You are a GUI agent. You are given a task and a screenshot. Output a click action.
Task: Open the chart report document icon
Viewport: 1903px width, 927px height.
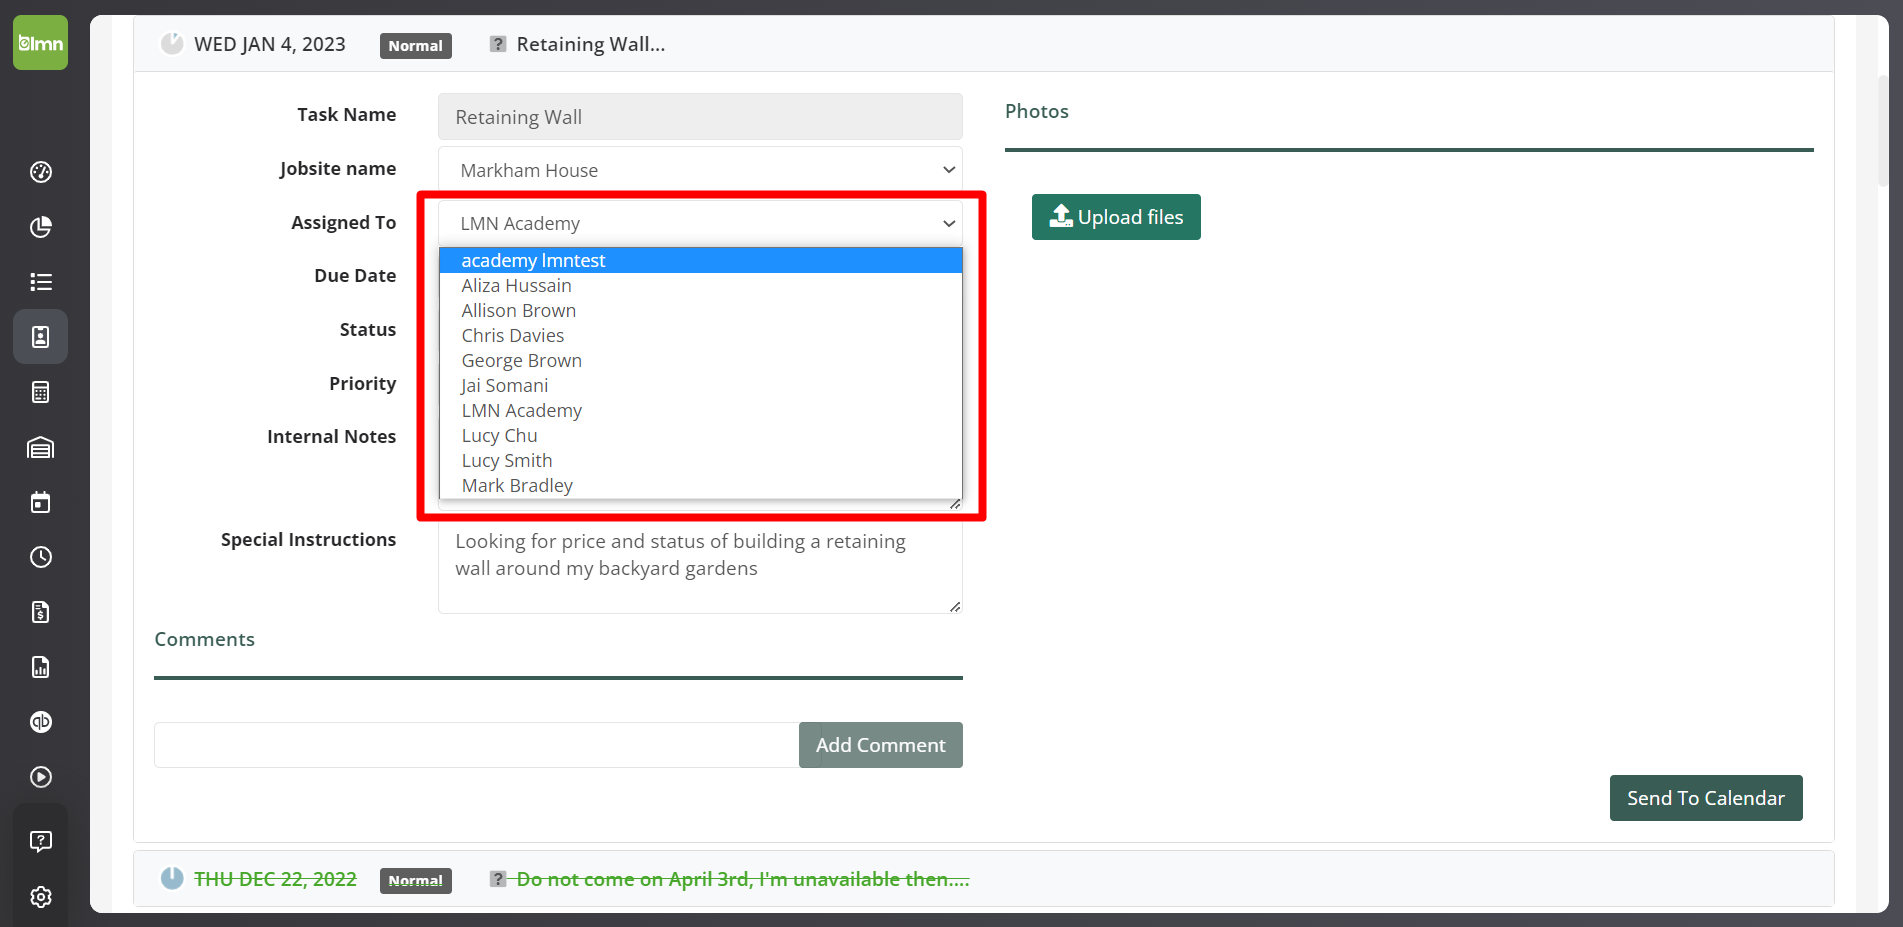point(41,667)
